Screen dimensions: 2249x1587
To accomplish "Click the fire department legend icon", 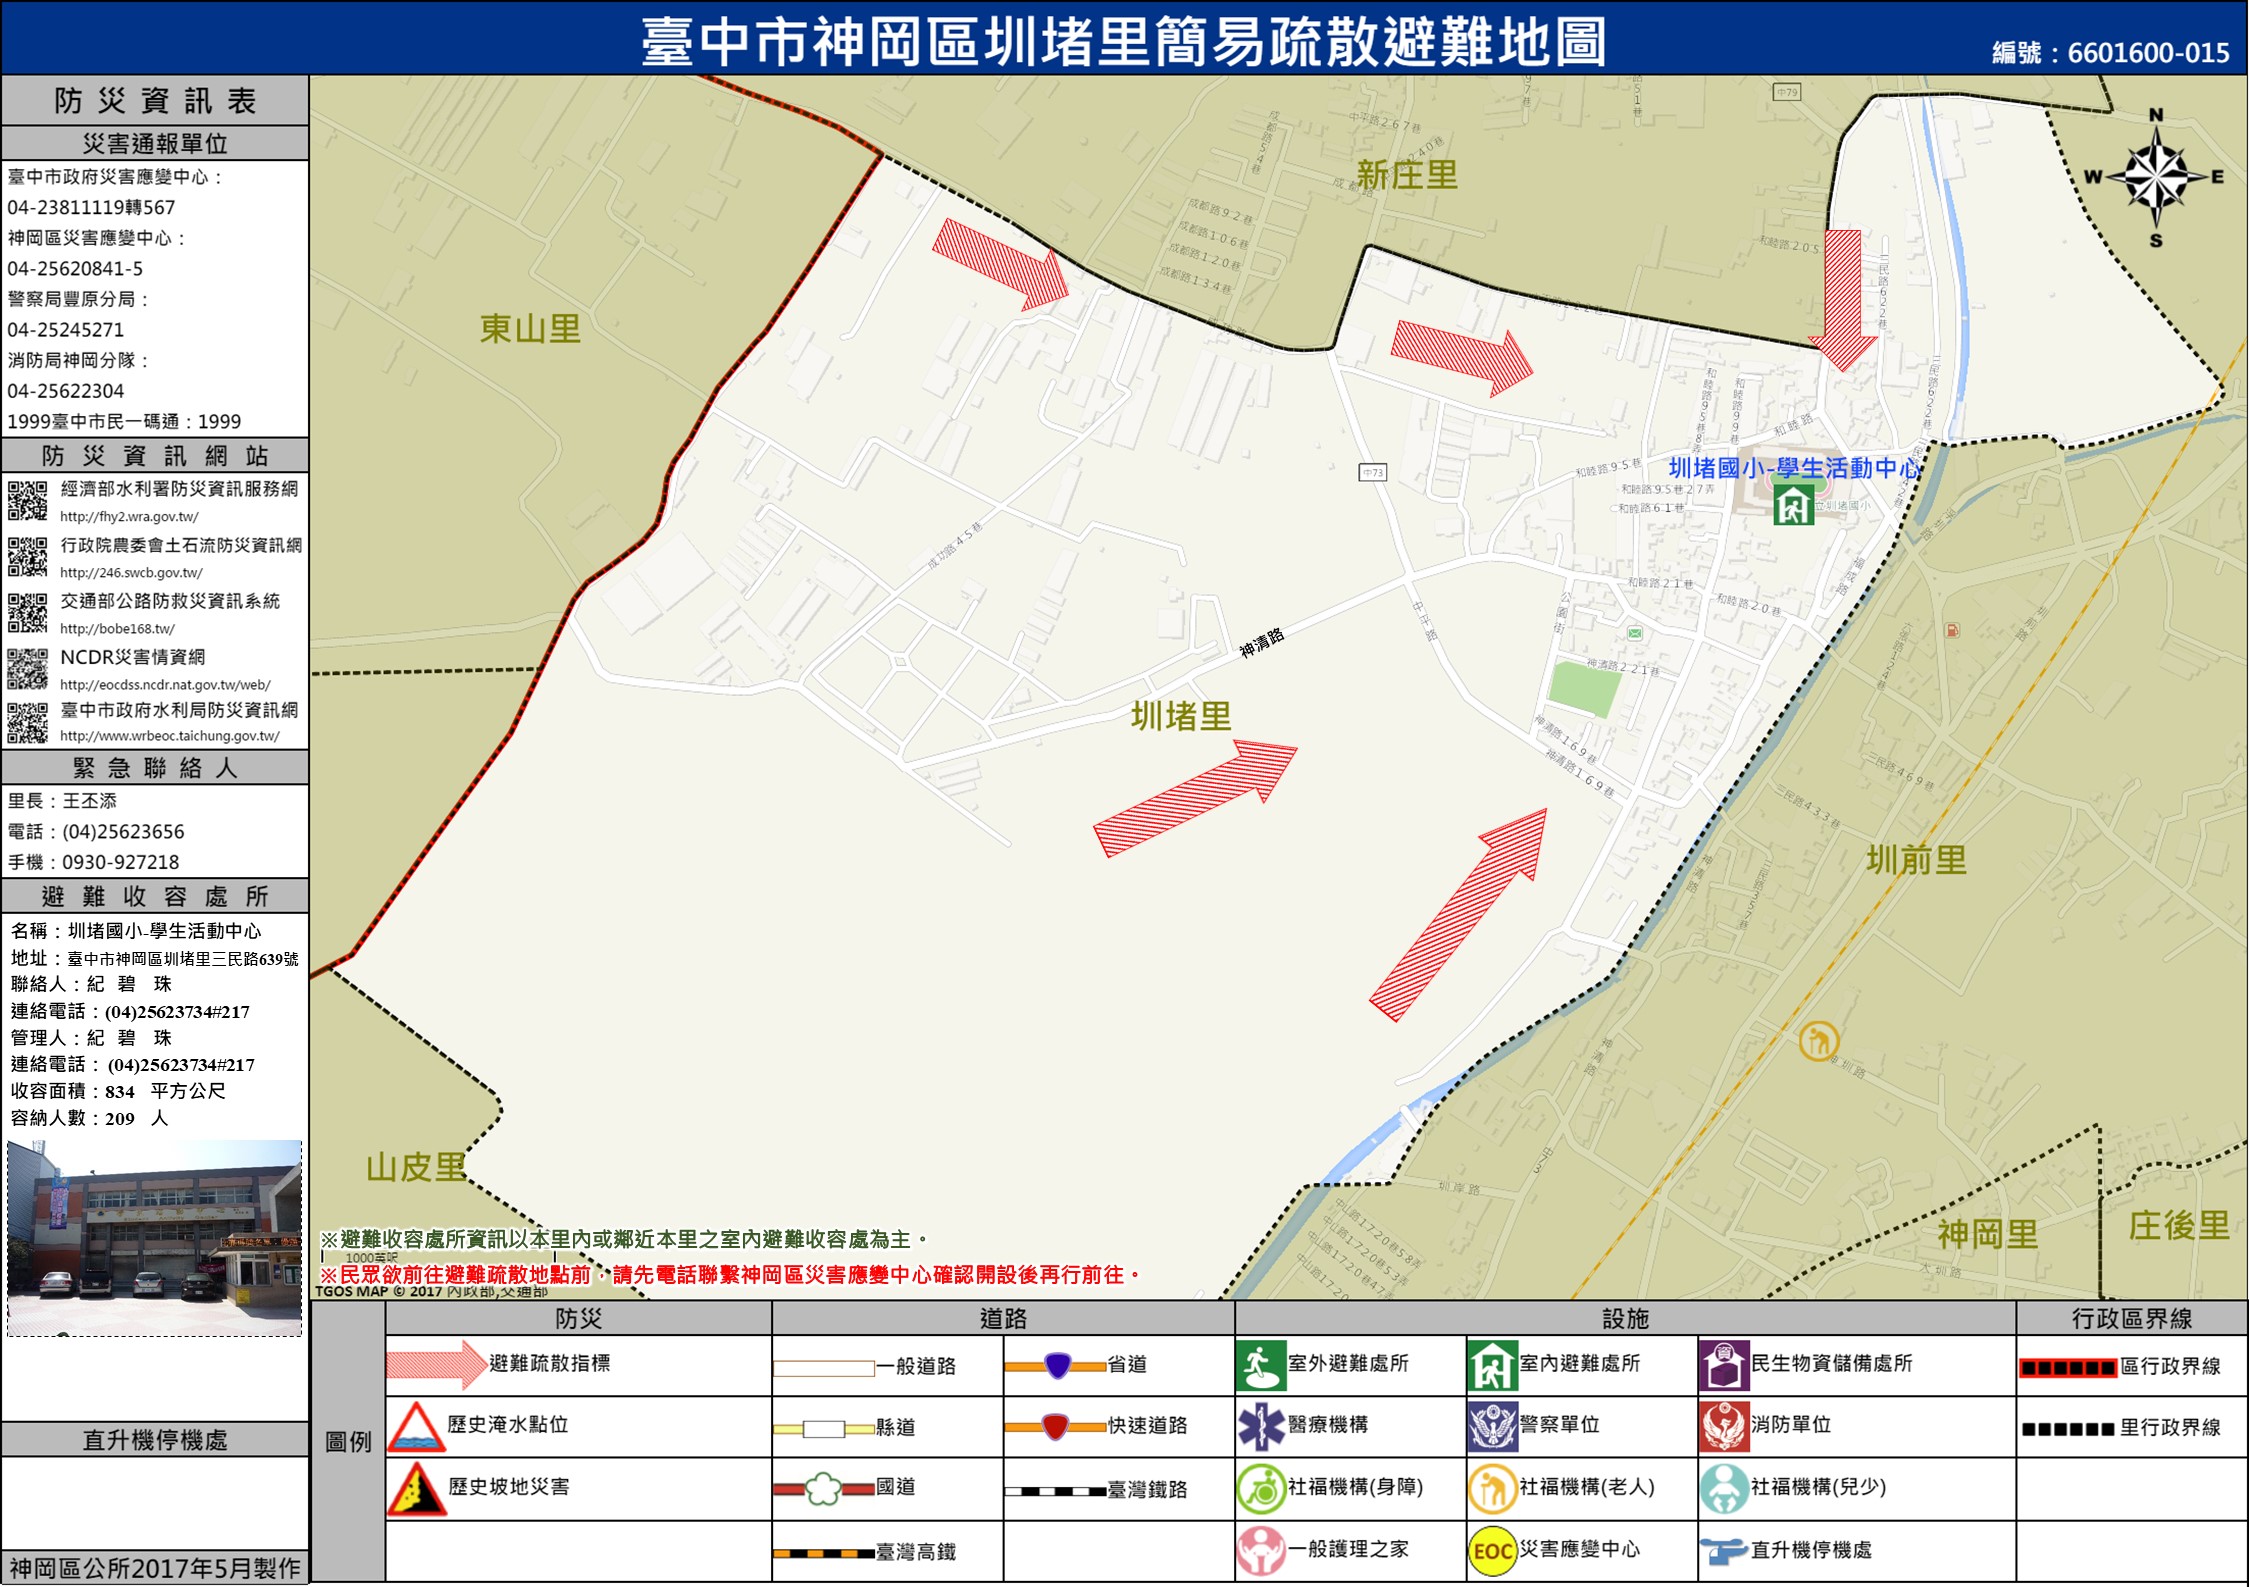I will click(x=1723, y=1426).
